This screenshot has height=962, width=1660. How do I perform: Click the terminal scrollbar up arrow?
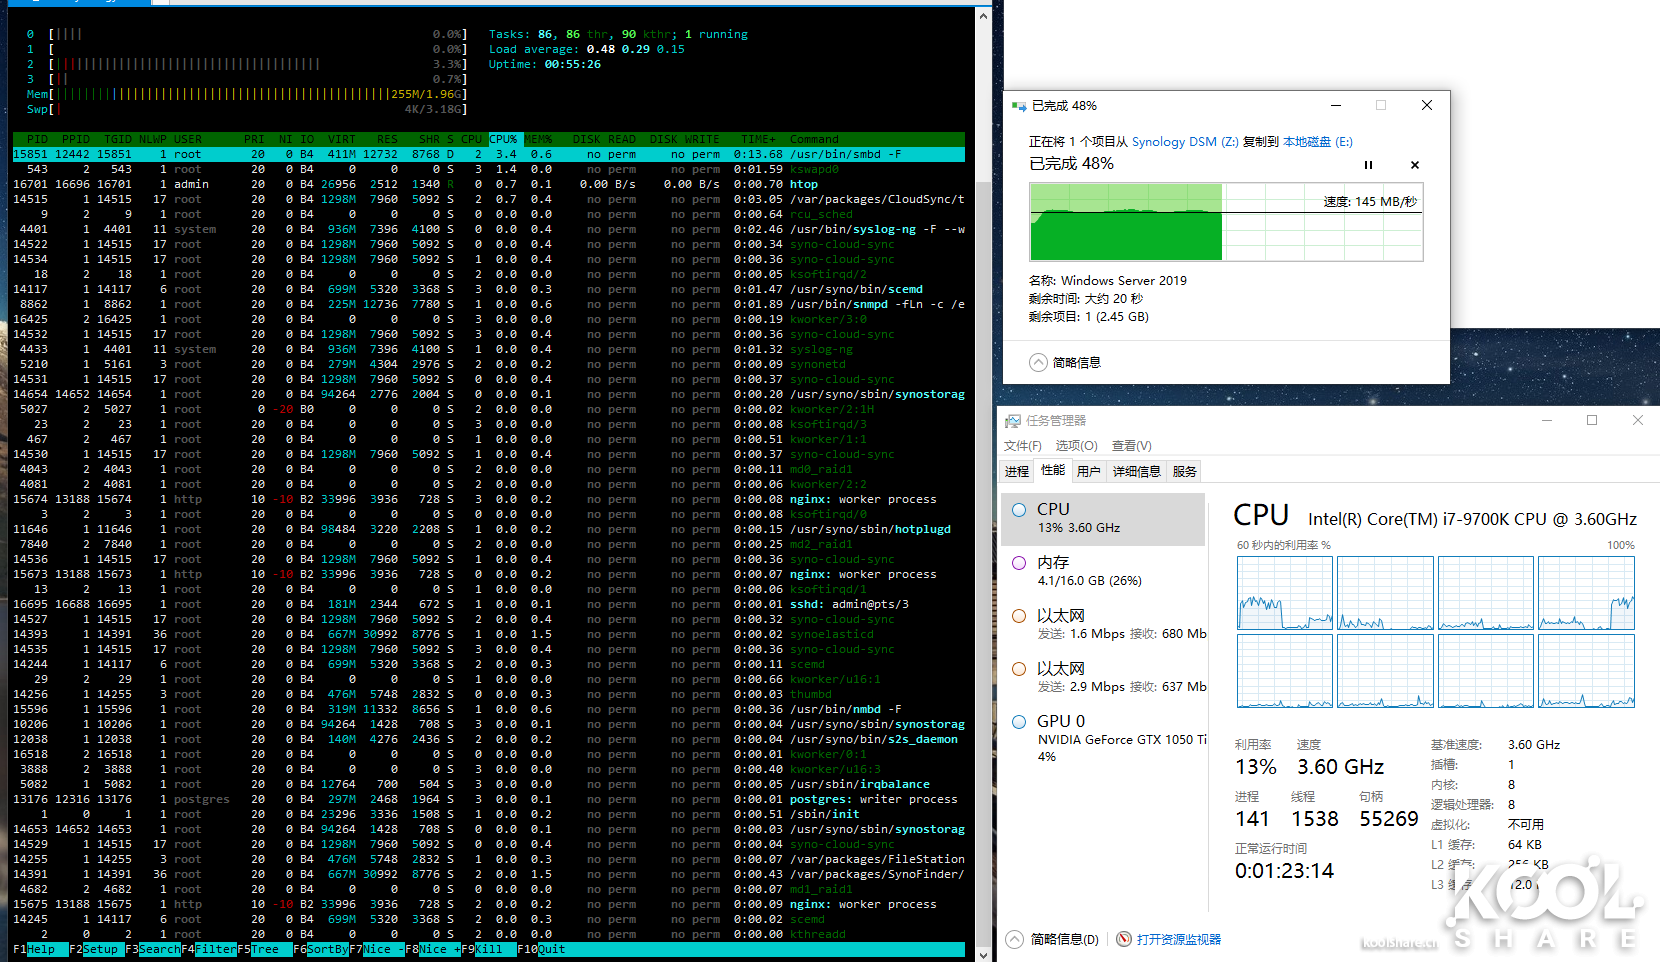984,15
